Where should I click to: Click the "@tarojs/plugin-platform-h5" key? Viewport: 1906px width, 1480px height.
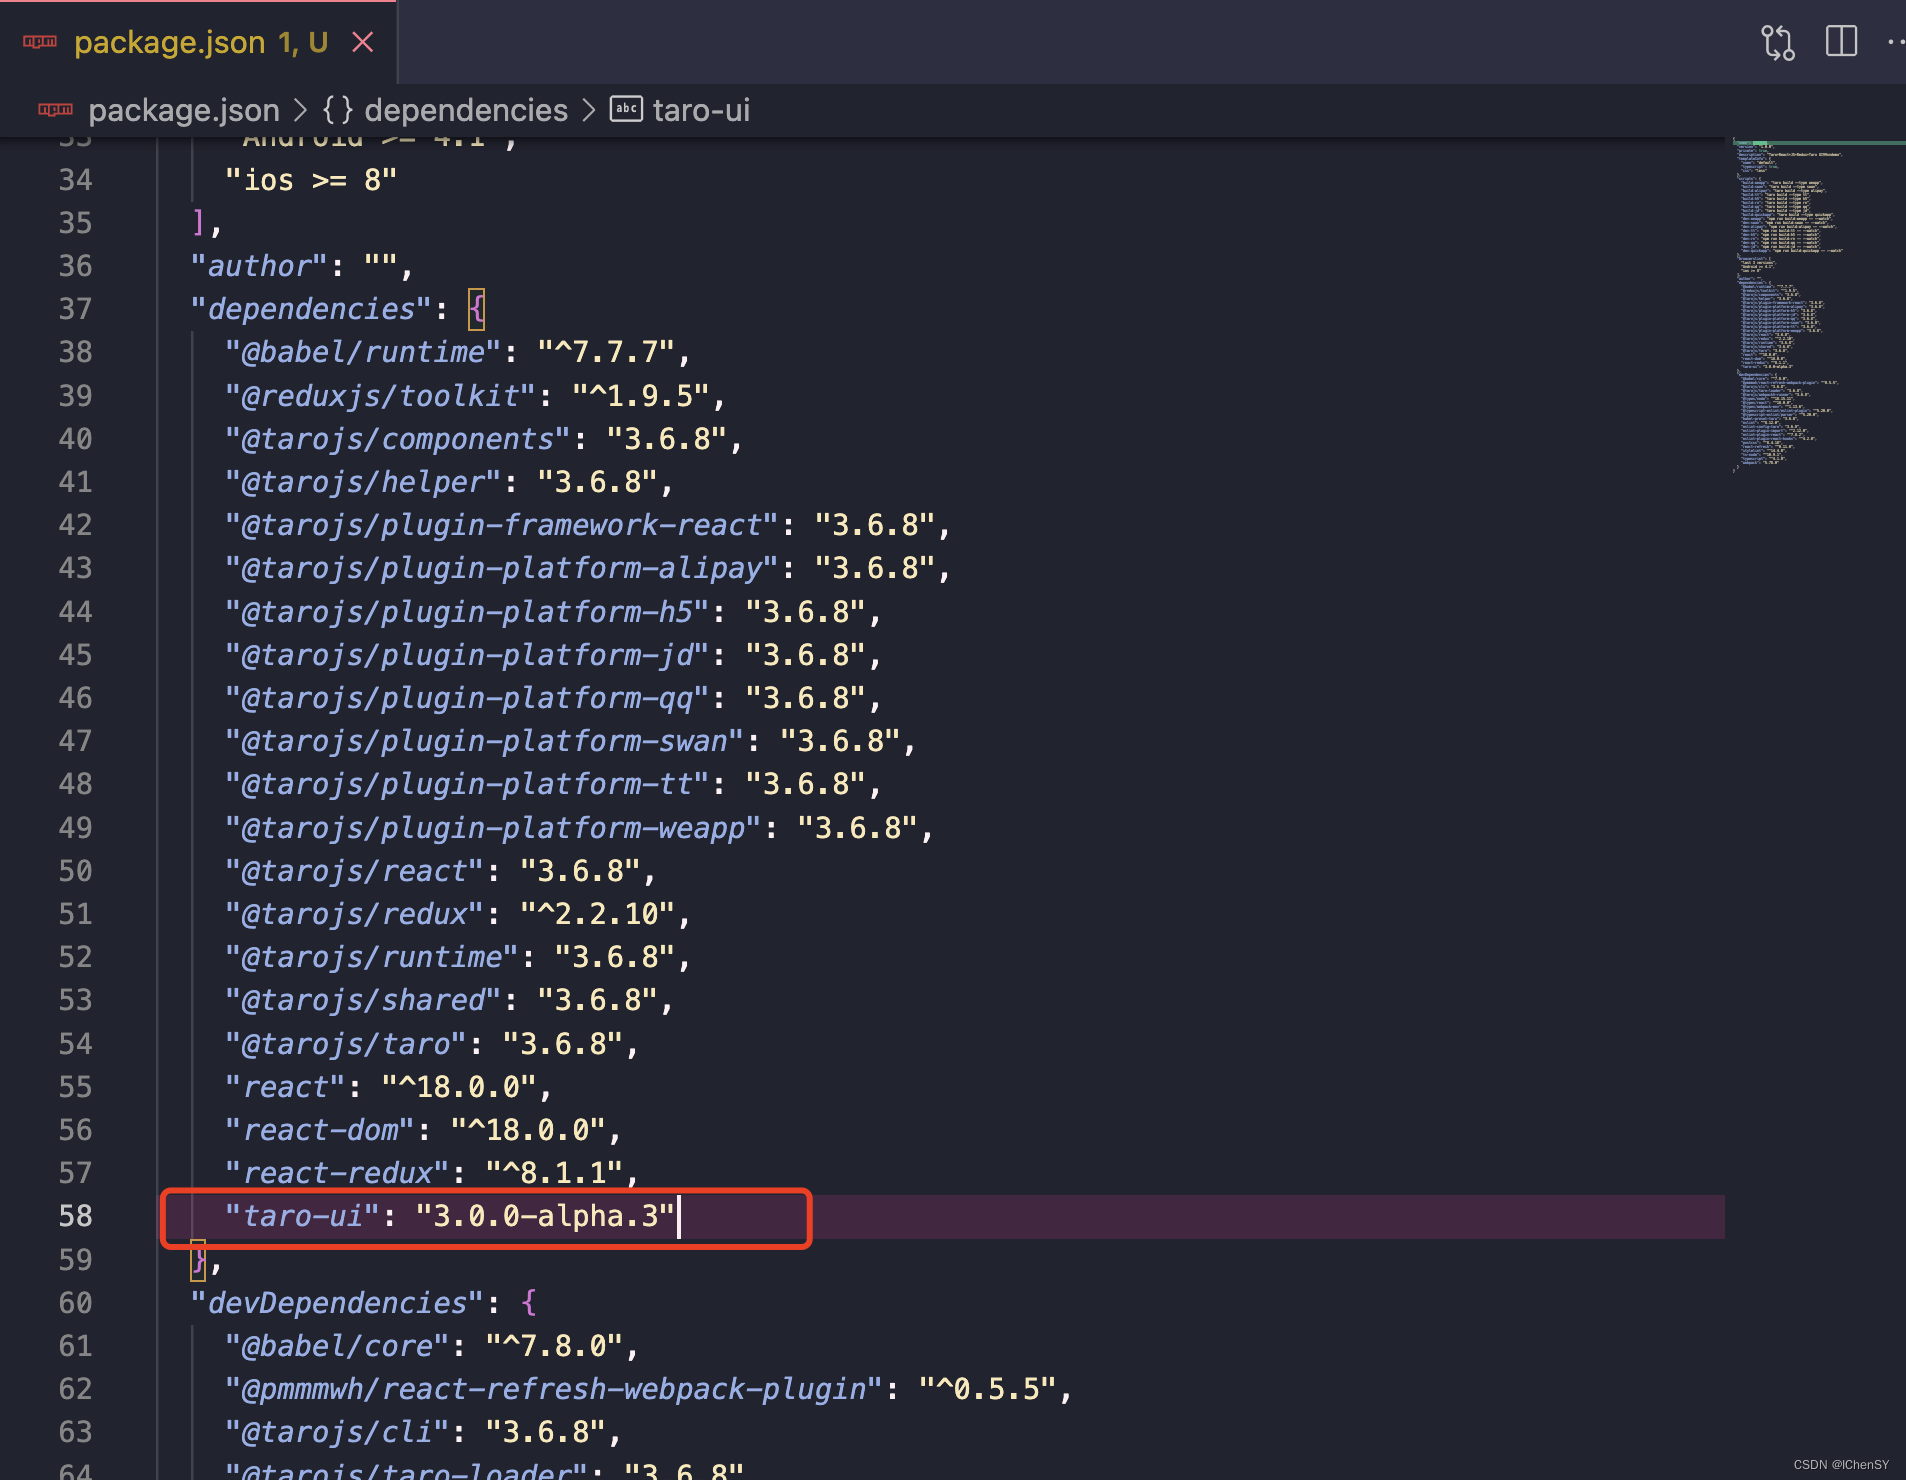[x=467, y=612]
